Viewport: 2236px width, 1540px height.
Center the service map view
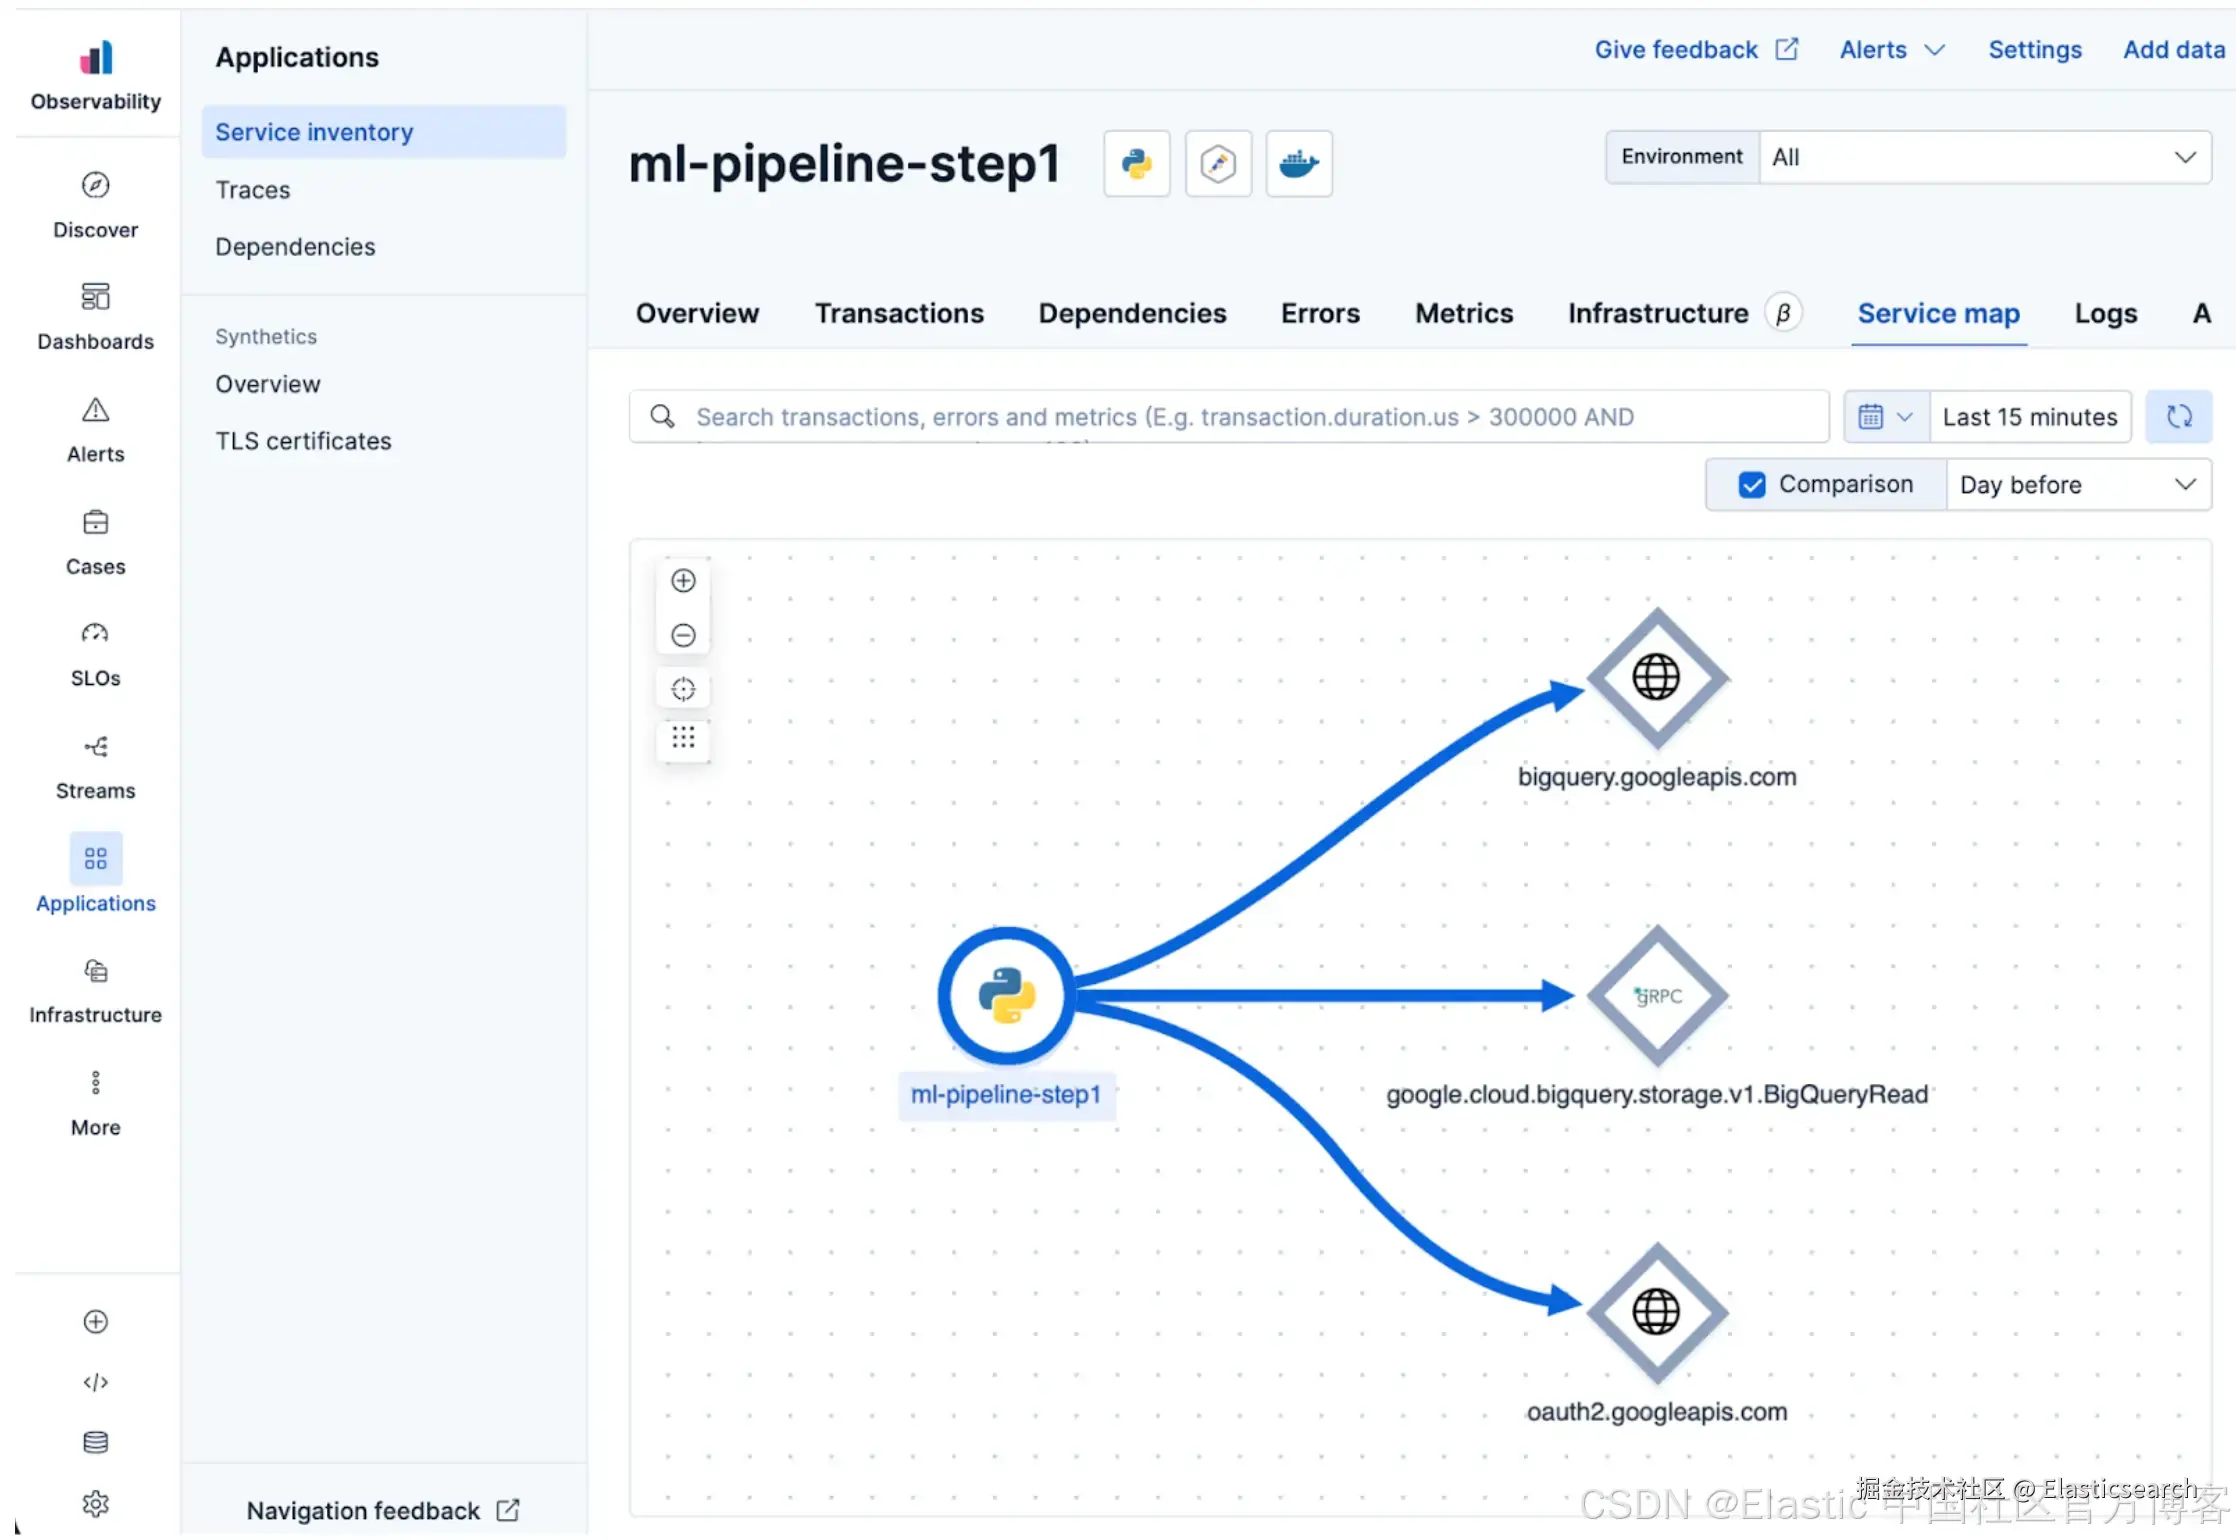click(x=683, y=689)
